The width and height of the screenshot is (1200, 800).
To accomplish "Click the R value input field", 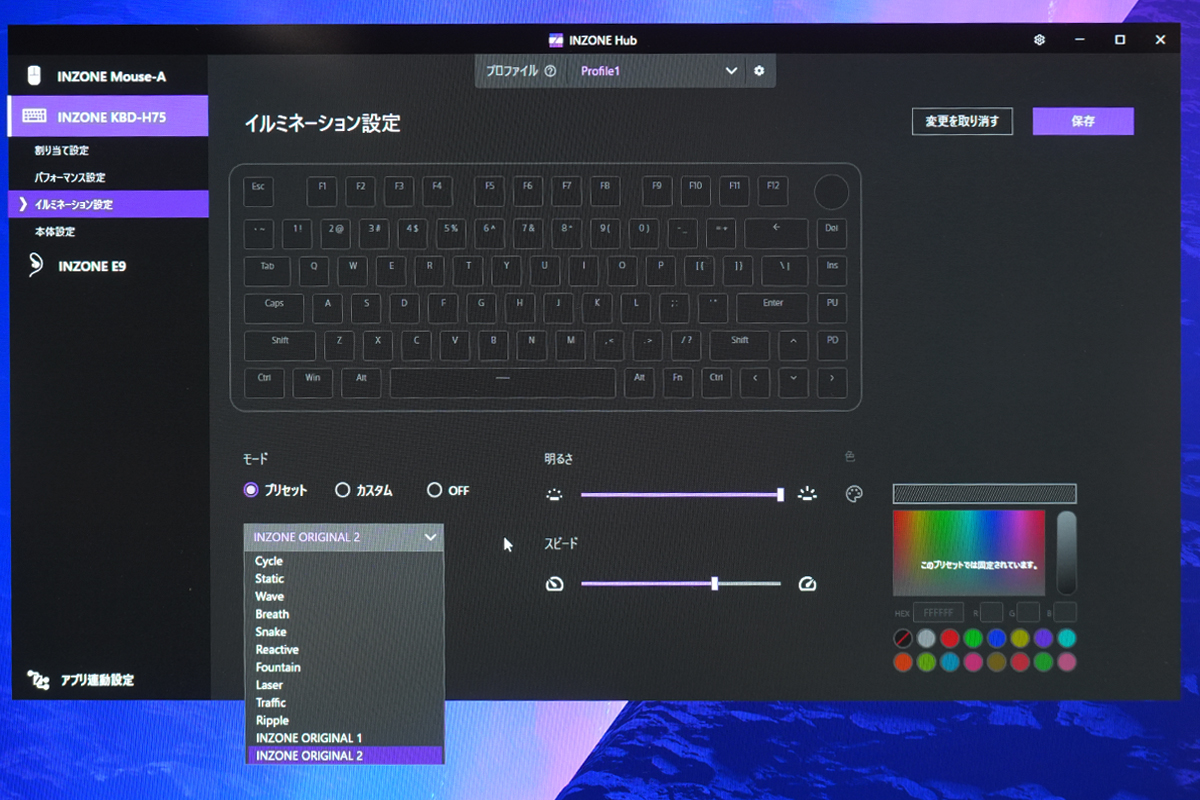I will click(x=991, y=612).
